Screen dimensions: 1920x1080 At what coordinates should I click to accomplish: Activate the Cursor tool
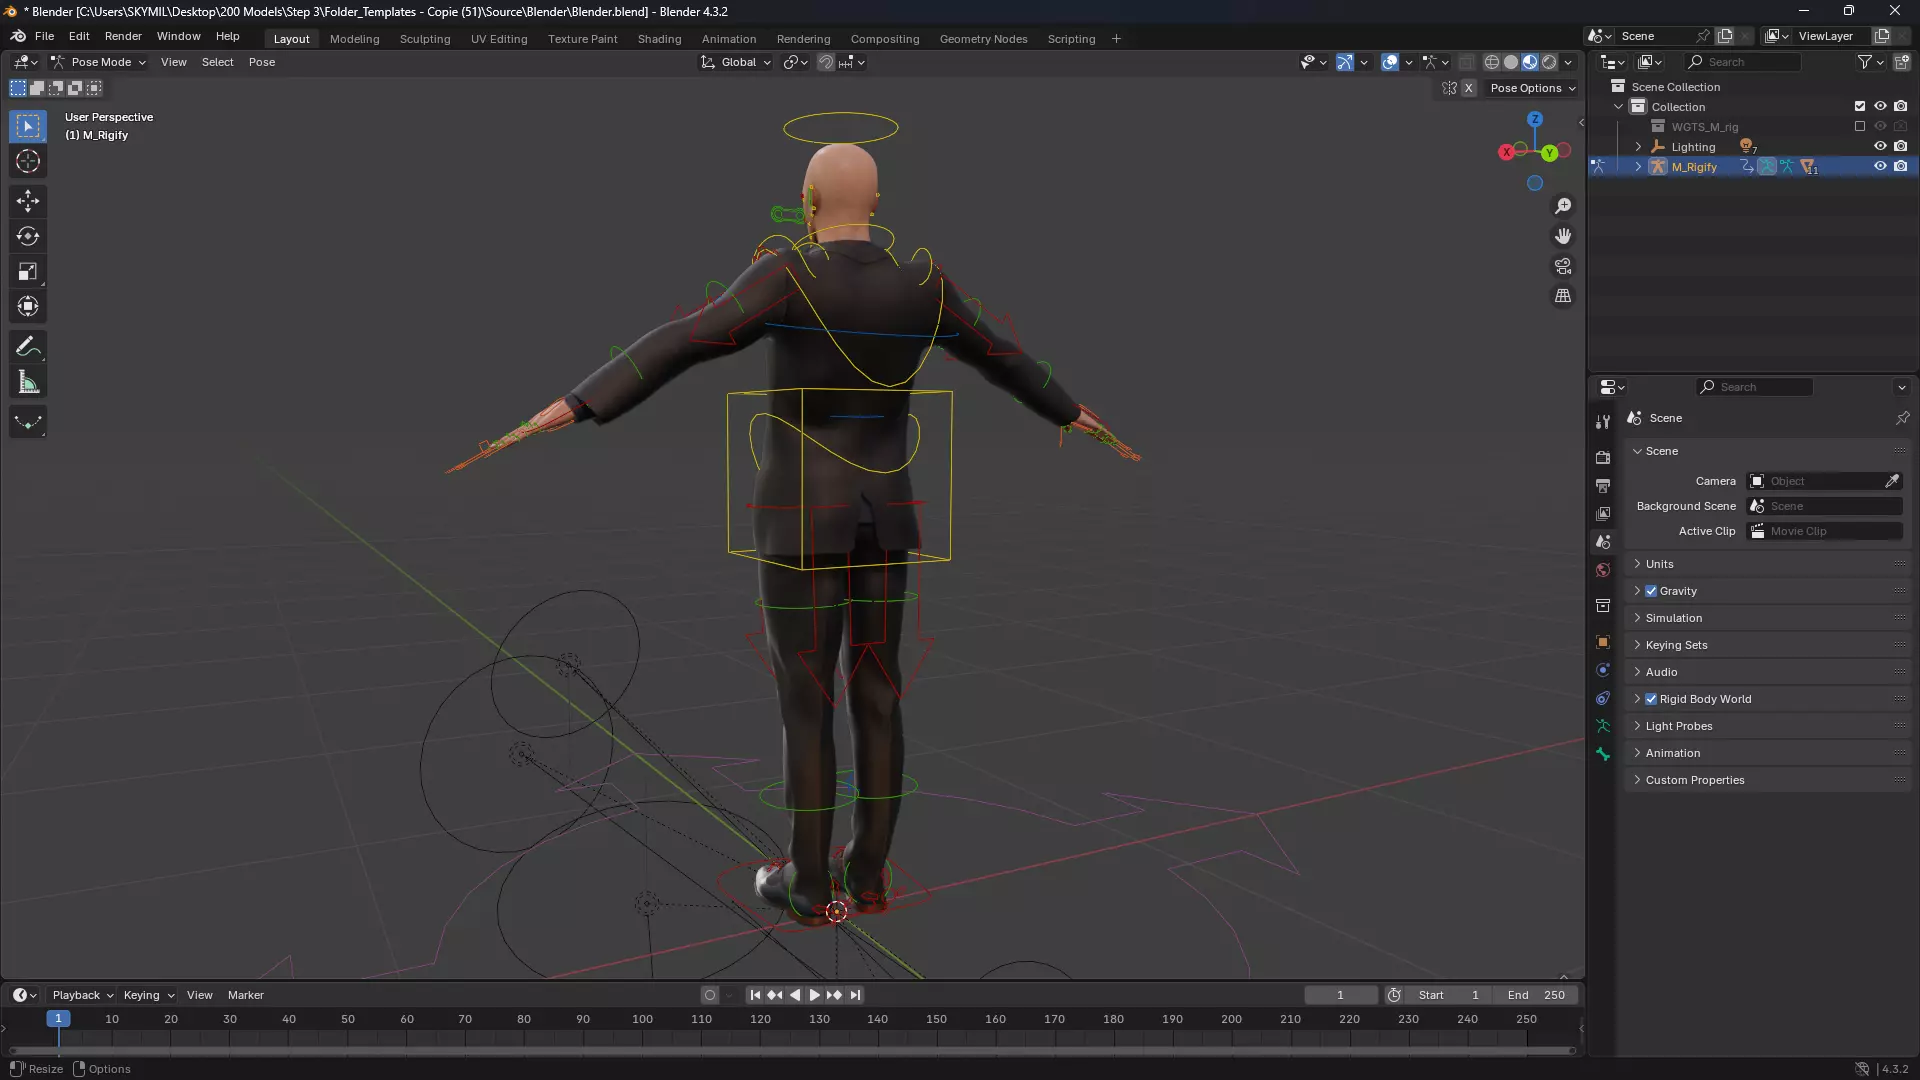(28, 161)
